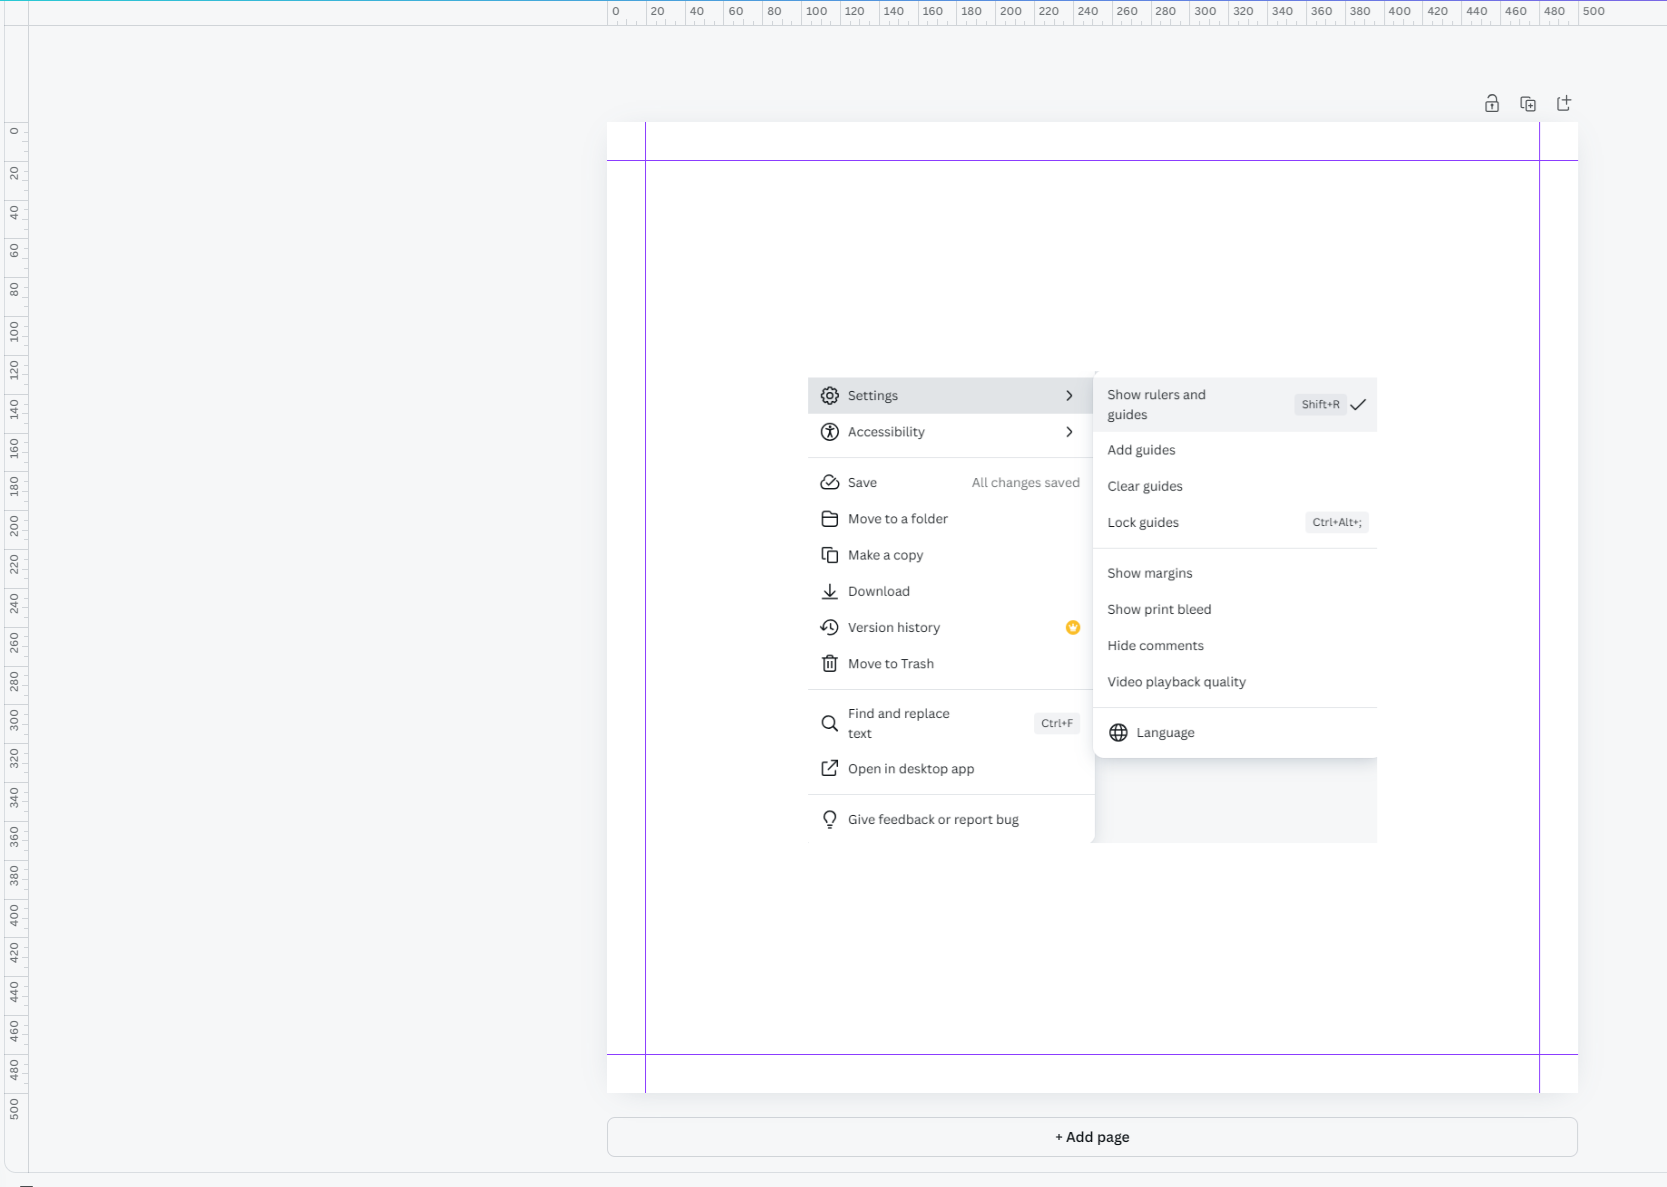
Task: Open the Language selection
Action: pyautogui.click(x=1235, y=733)
